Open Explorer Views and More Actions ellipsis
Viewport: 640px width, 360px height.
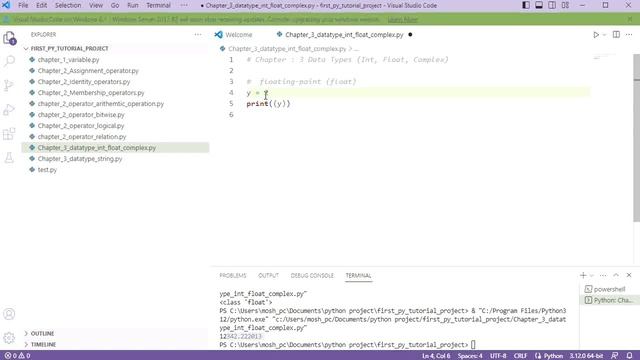tap(198, 35)
